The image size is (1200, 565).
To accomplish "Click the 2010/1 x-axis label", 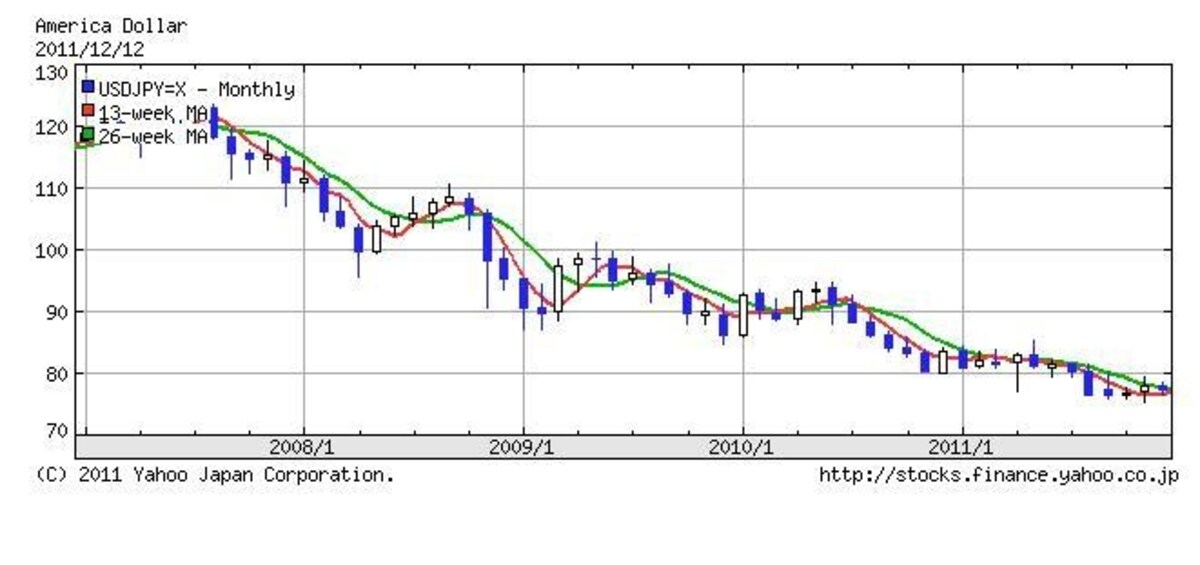I will tap(743, 447).
